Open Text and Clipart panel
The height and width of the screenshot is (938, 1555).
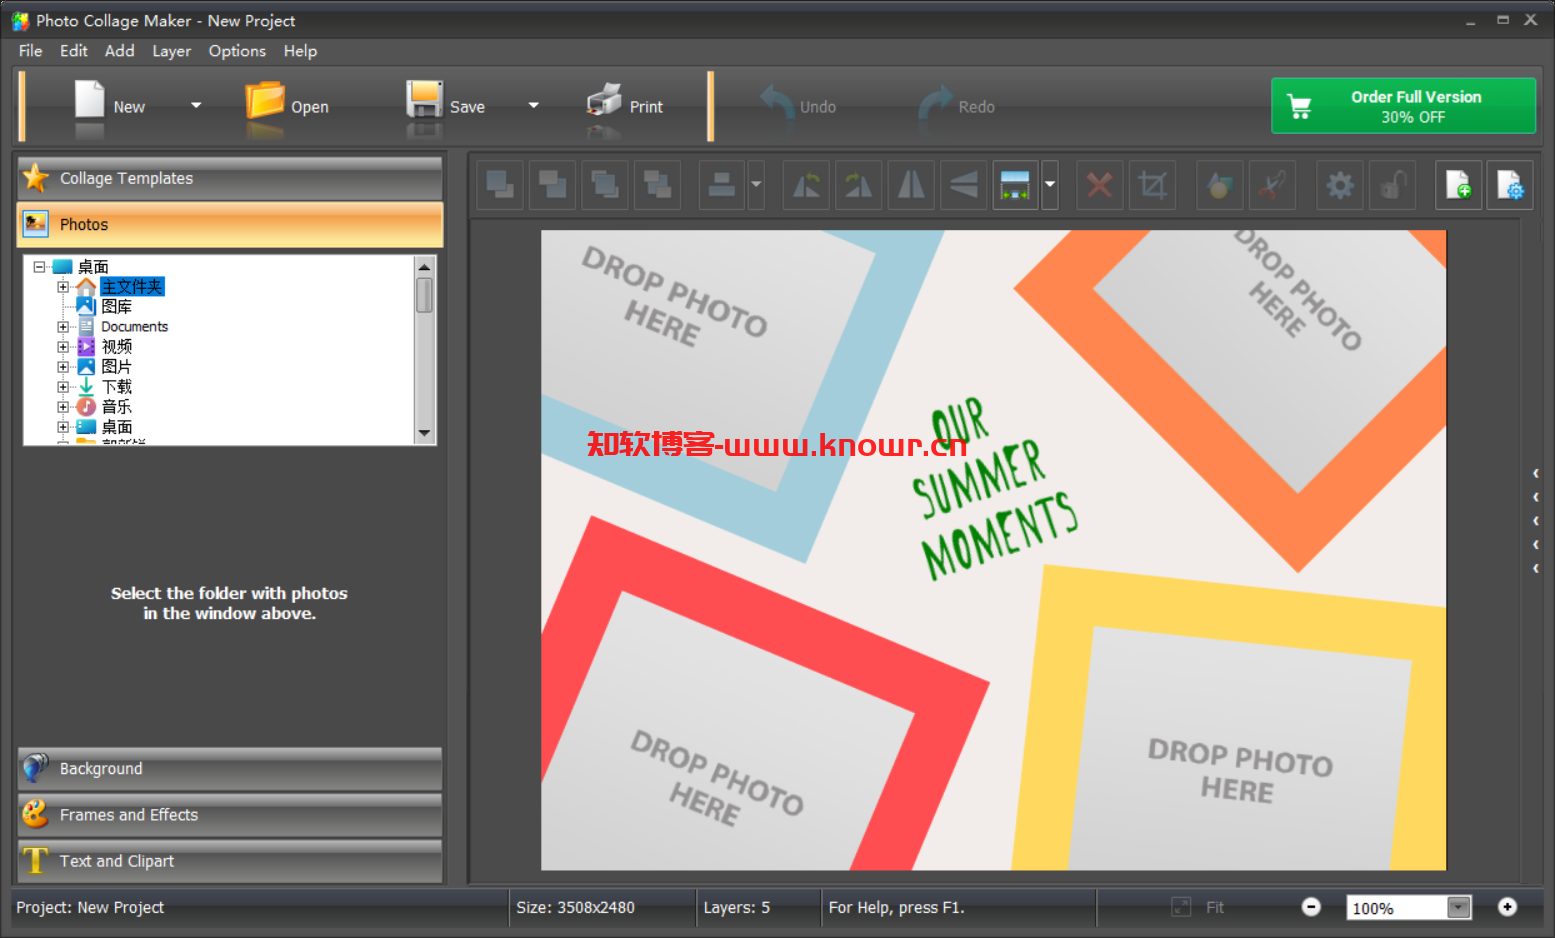(230, 861)
